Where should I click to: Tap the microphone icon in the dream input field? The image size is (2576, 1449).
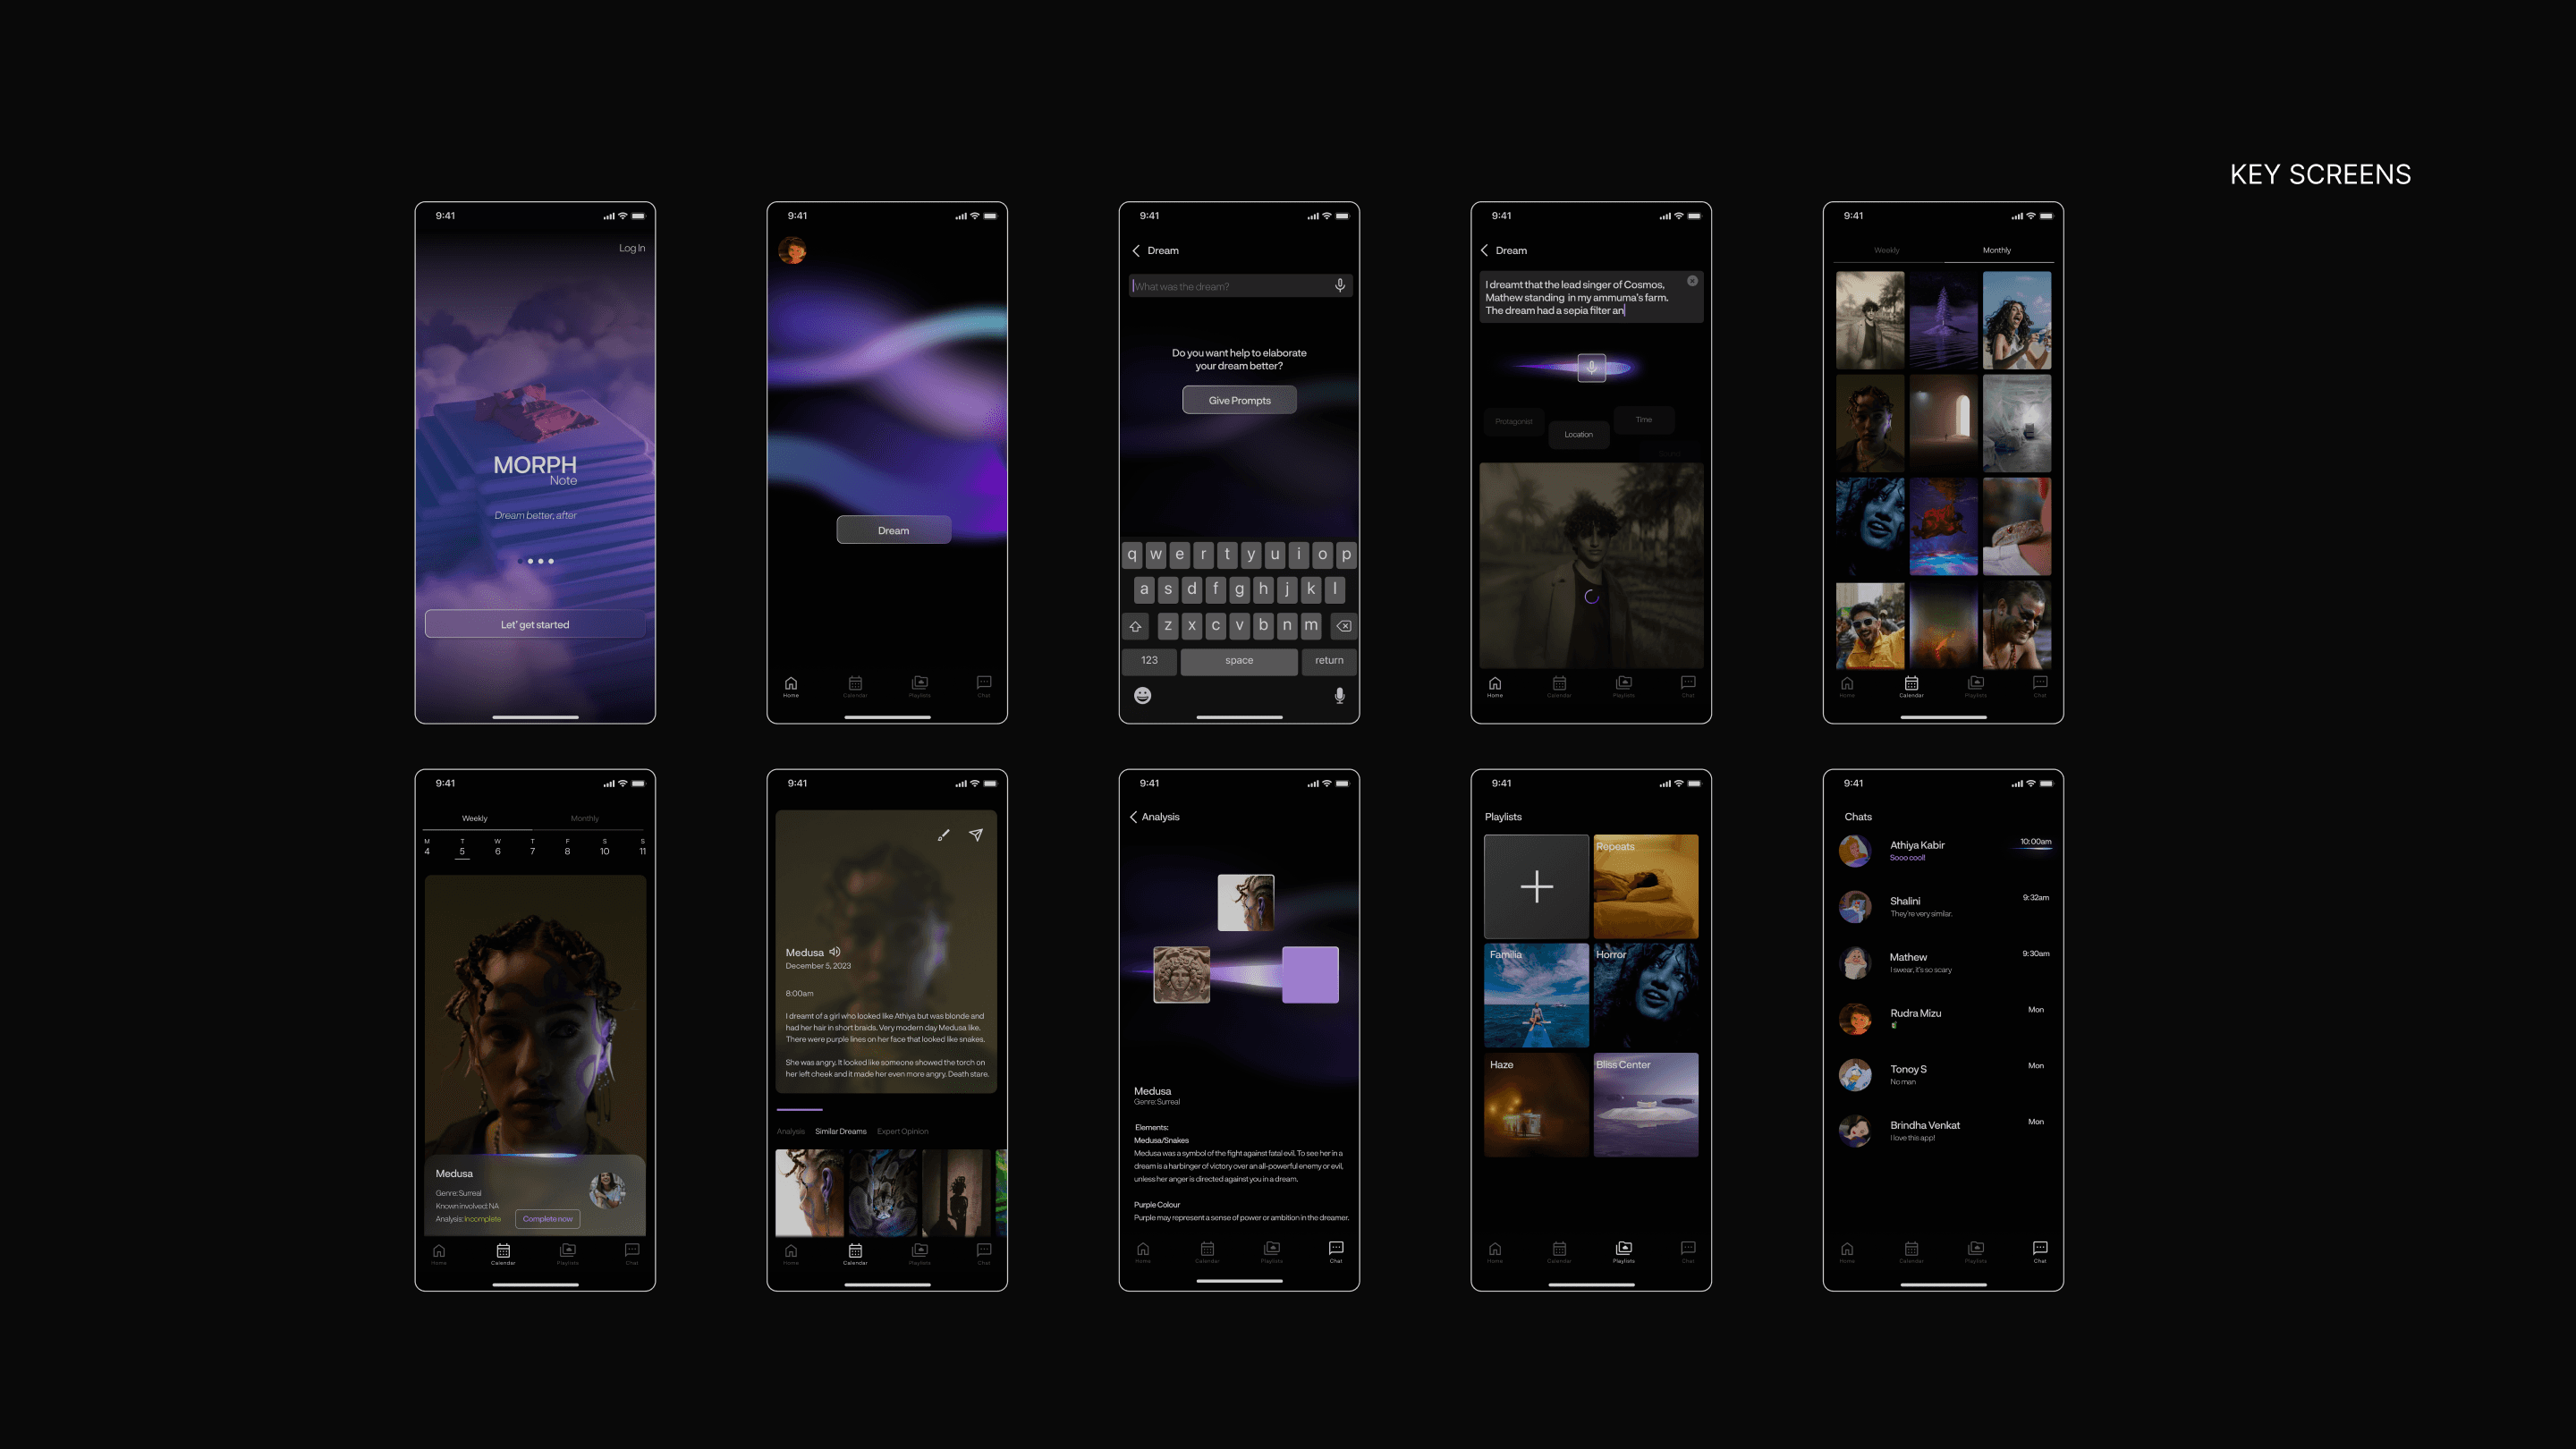[x=1339, y=286]
